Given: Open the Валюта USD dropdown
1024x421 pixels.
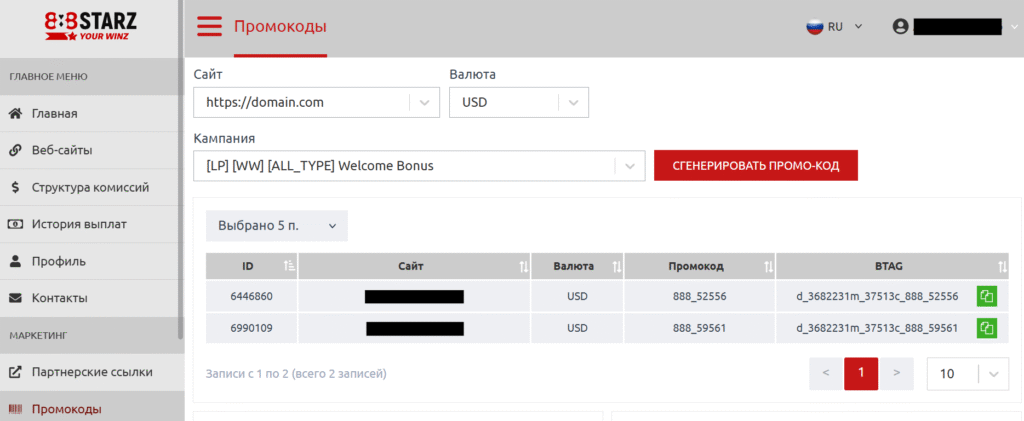Looking at the screenshot, I should click(519, 102).
